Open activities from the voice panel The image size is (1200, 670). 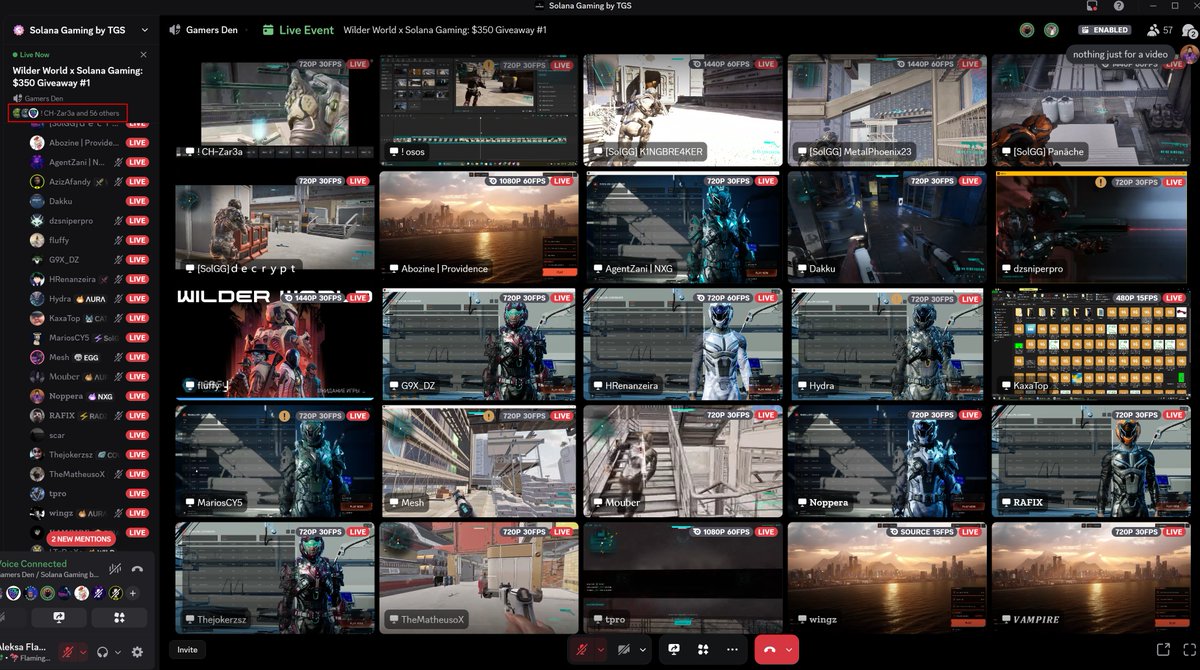coord(119,618)
